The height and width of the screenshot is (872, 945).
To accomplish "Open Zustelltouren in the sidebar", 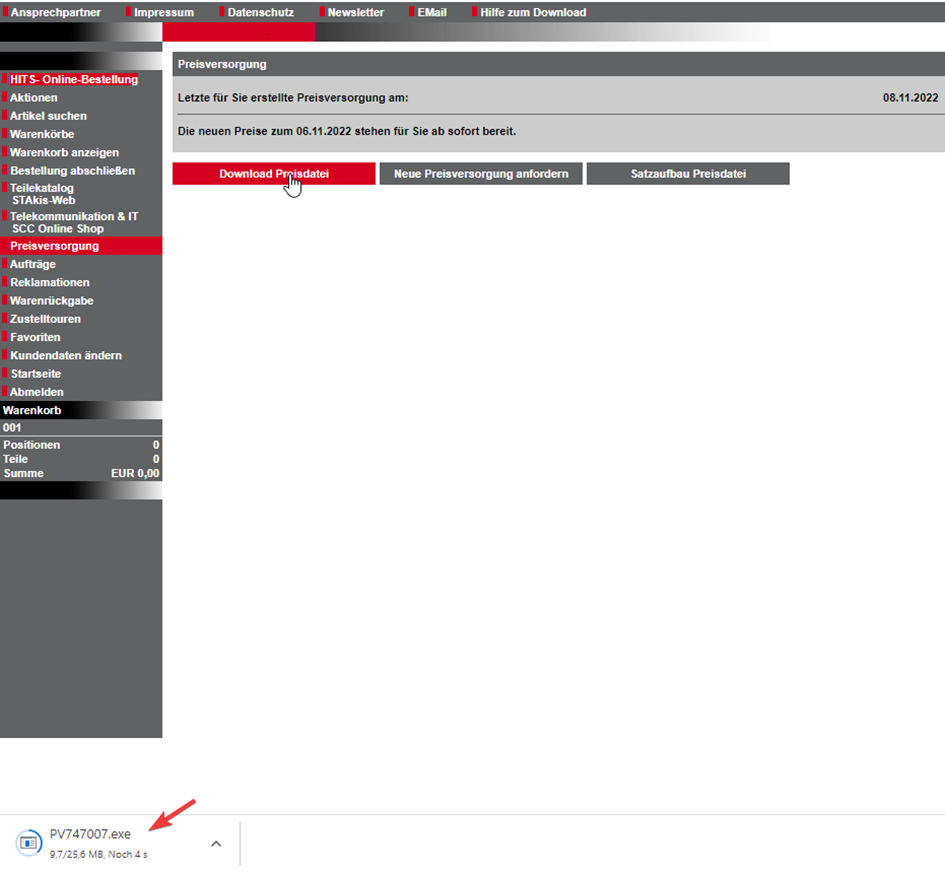I will (x=45, y=319).
